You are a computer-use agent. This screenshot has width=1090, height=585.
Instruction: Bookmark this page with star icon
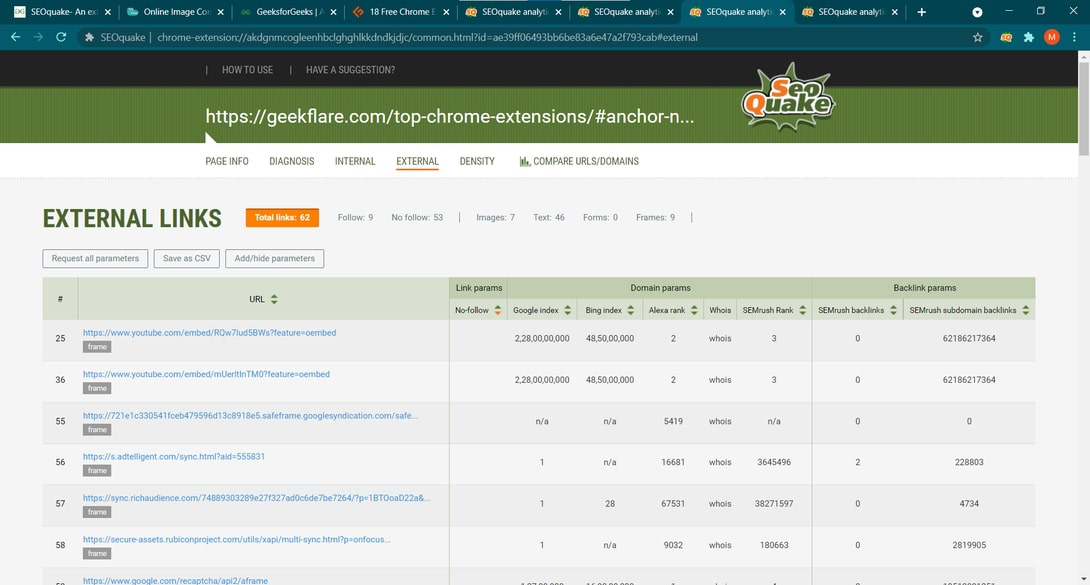pos(977,38)
